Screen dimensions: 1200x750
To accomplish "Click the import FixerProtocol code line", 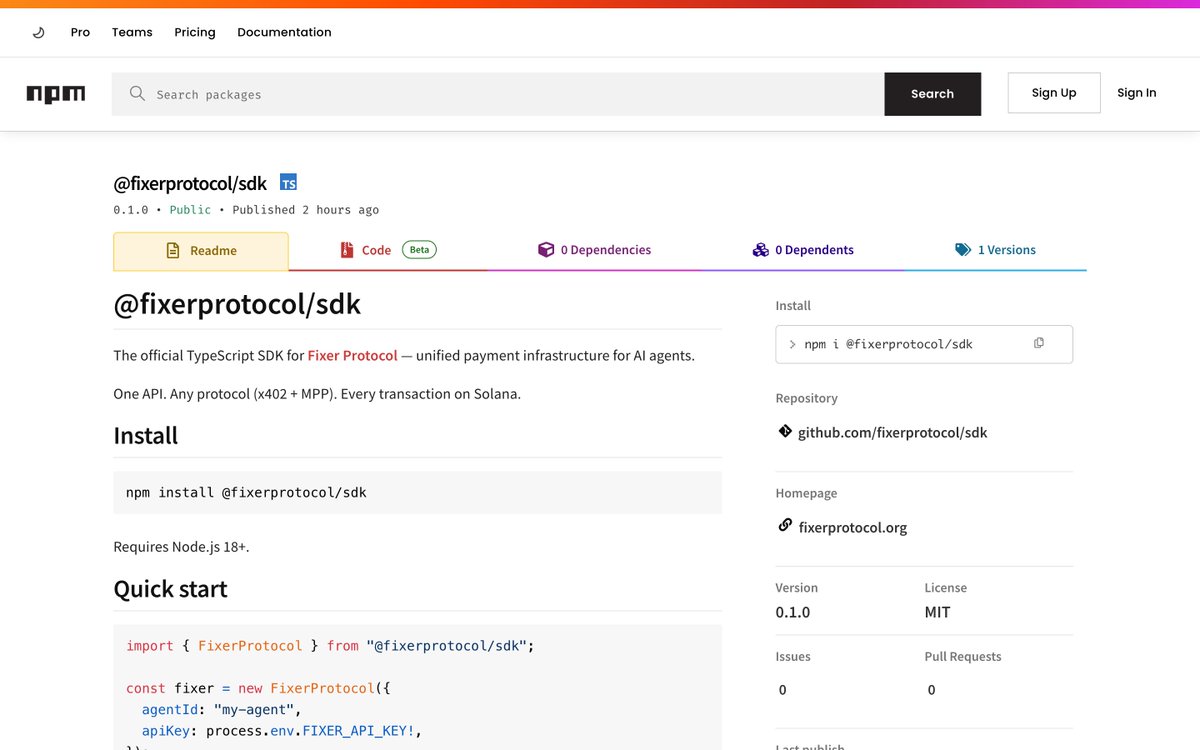I will [x=331, y=646].
